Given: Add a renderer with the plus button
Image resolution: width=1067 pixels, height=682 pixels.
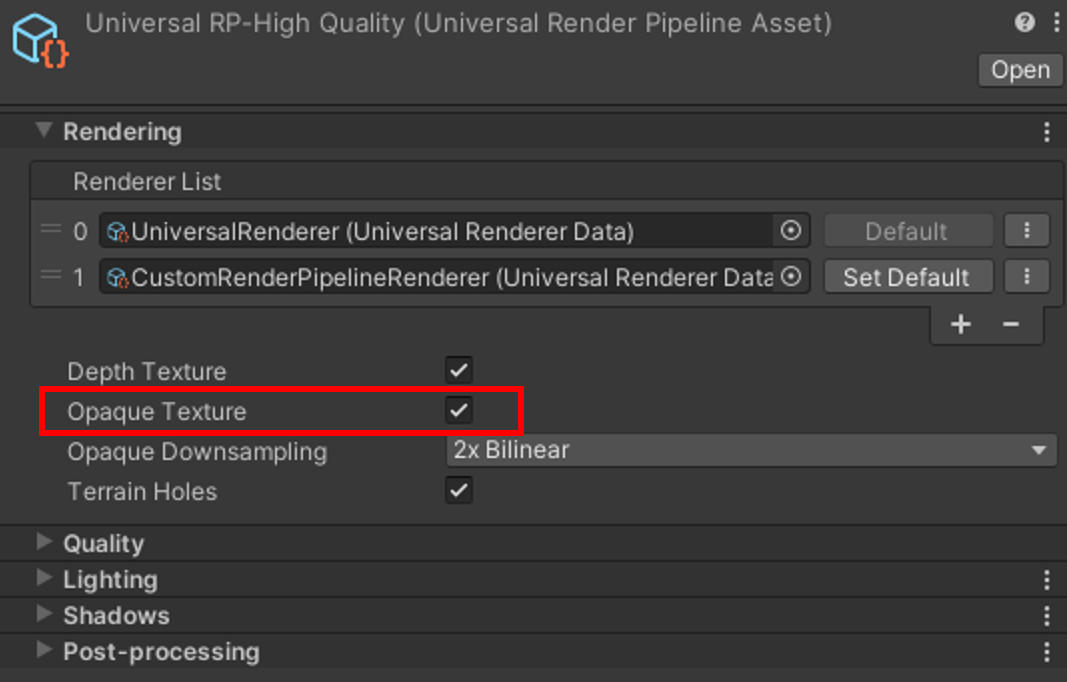Looking at the screenshot, I should coord(961,324).
